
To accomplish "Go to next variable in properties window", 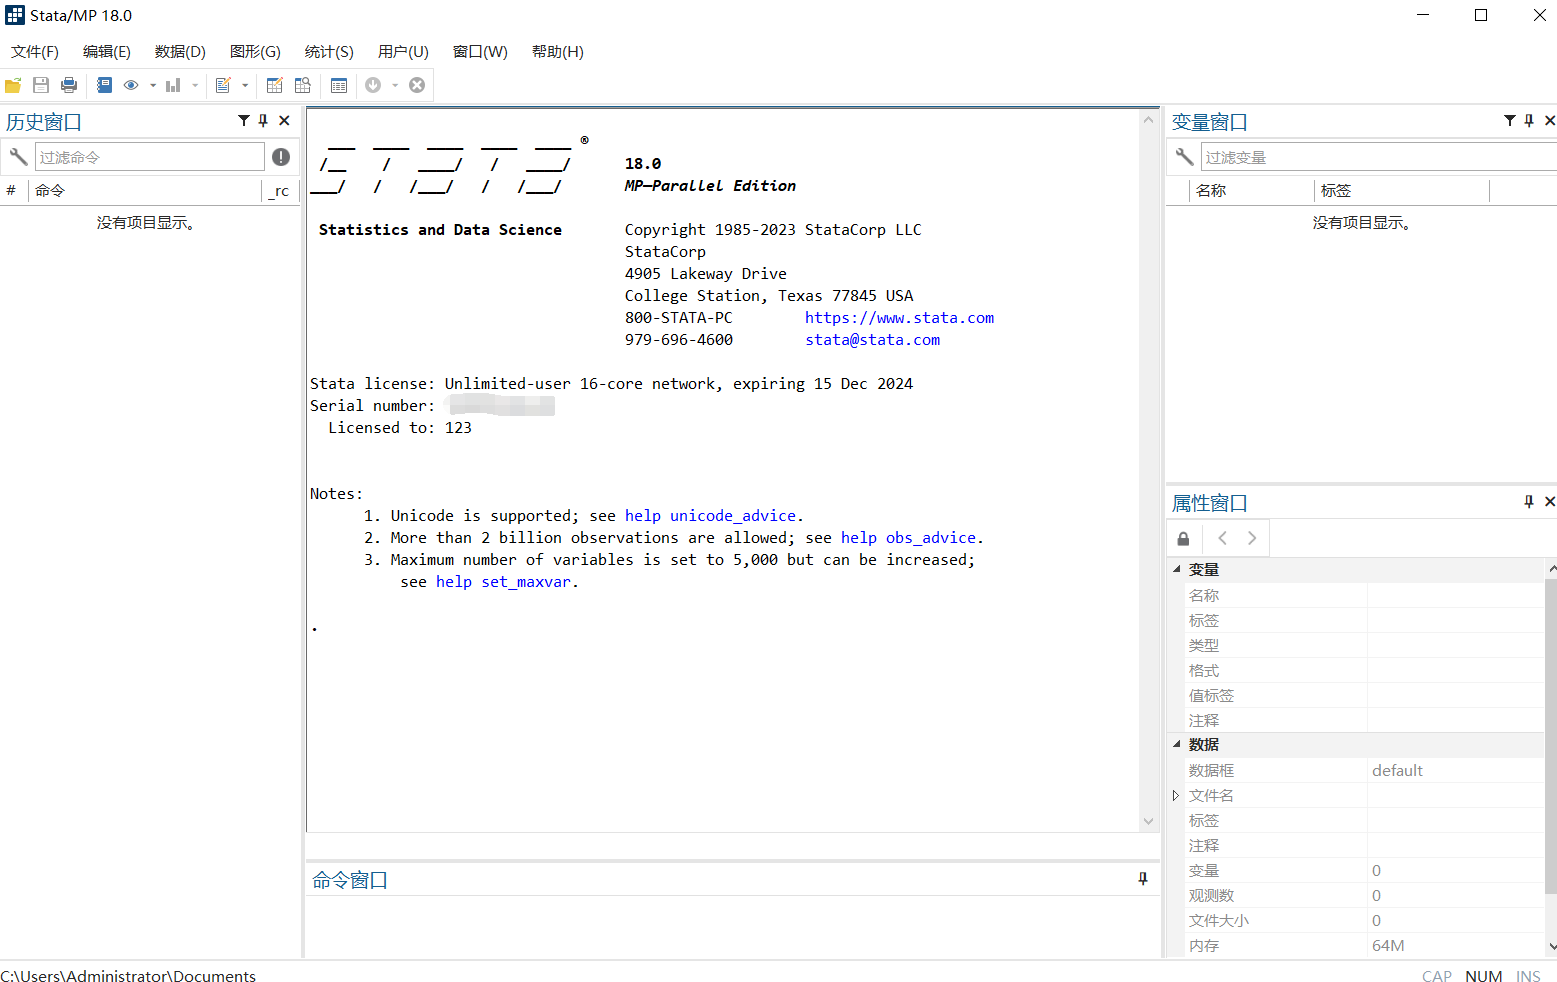I will tap(1252, 538).
